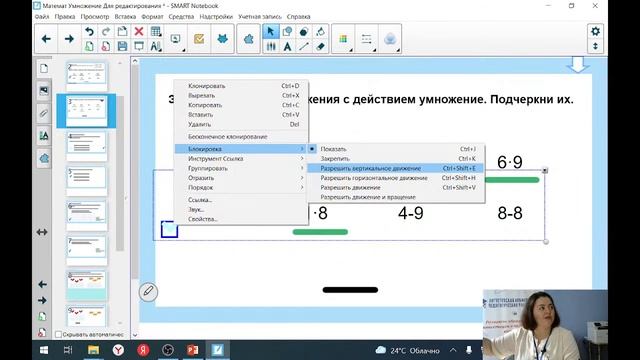Viewport: 640px width, 360px height.
Task: Open Gallery tab in sidebar
Action: (44, 90)
